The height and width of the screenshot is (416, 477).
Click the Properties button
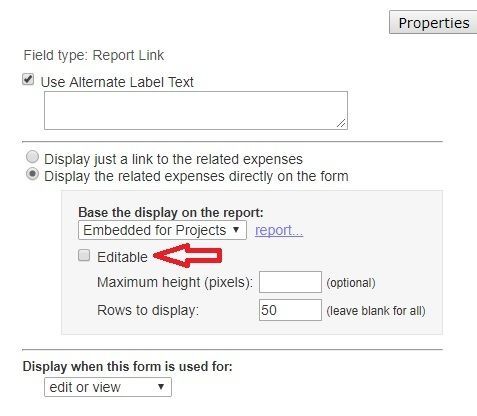[x=433, y=23]
